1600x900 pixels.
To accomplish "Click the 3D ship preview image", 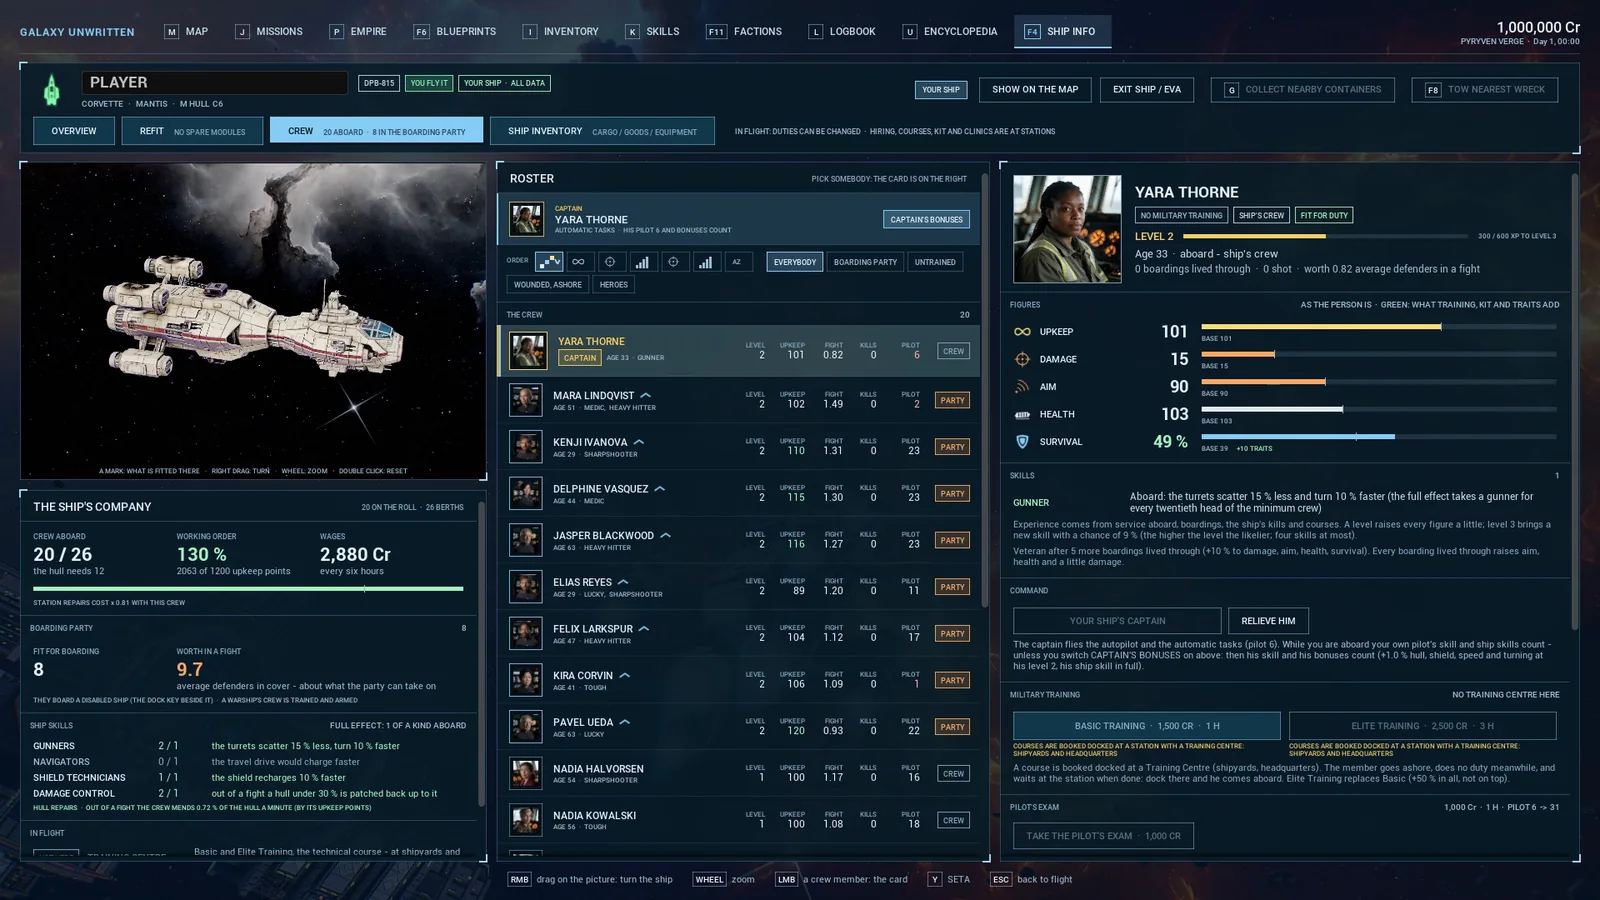I will tap(253, 321).
